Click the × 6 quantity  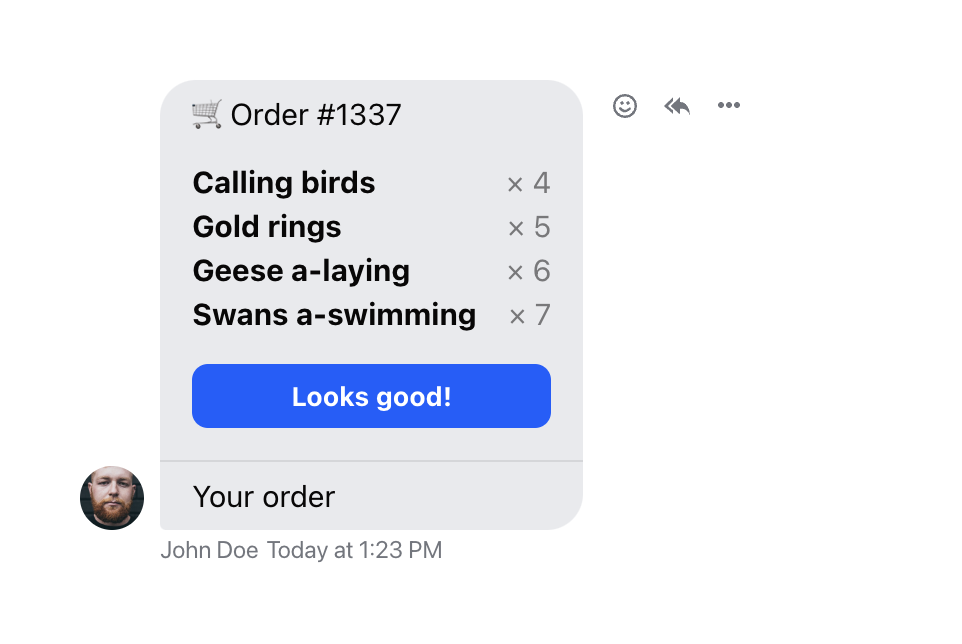tap(529, 271)
